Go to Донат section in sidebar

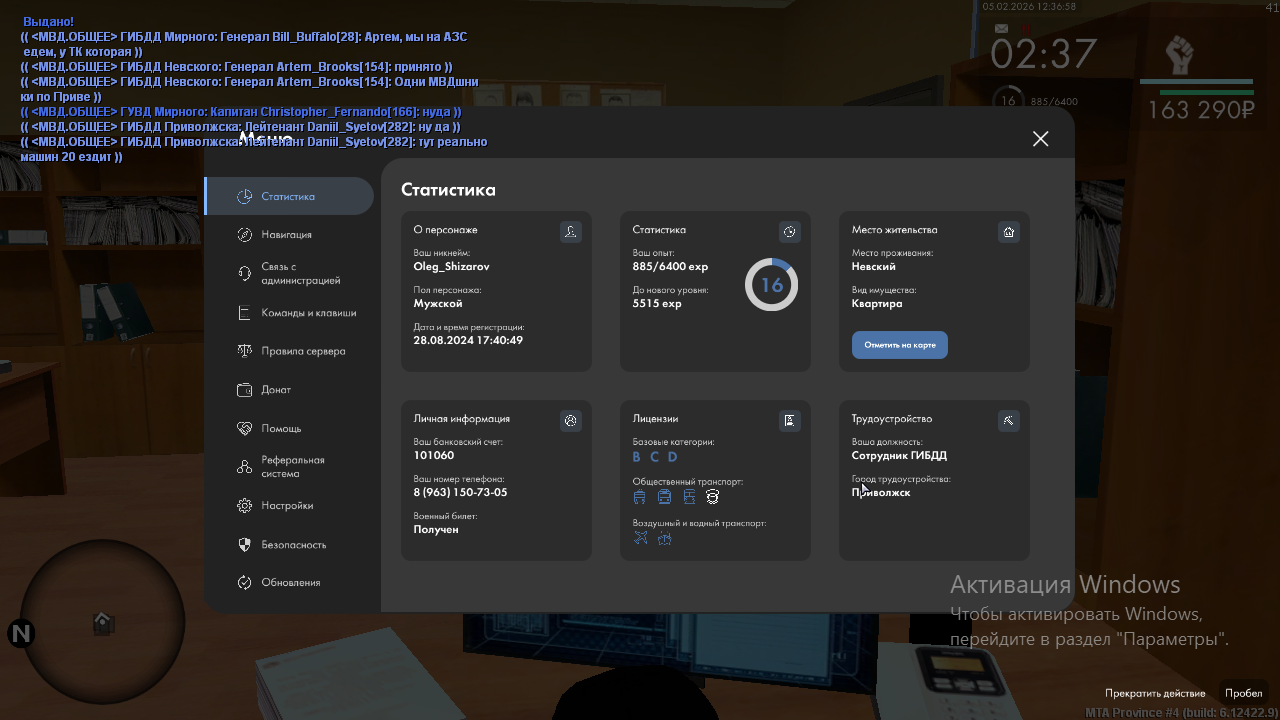click(x=276, y=390)
